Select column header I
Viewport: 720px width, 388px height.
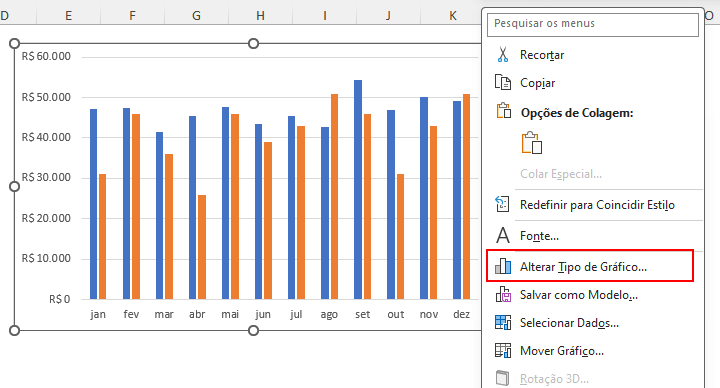(x=325, y=16)
